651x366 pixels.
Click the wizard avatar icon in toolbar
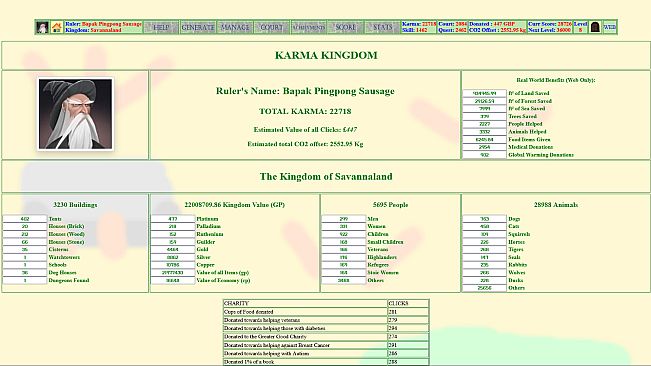(x=42, y=27)
